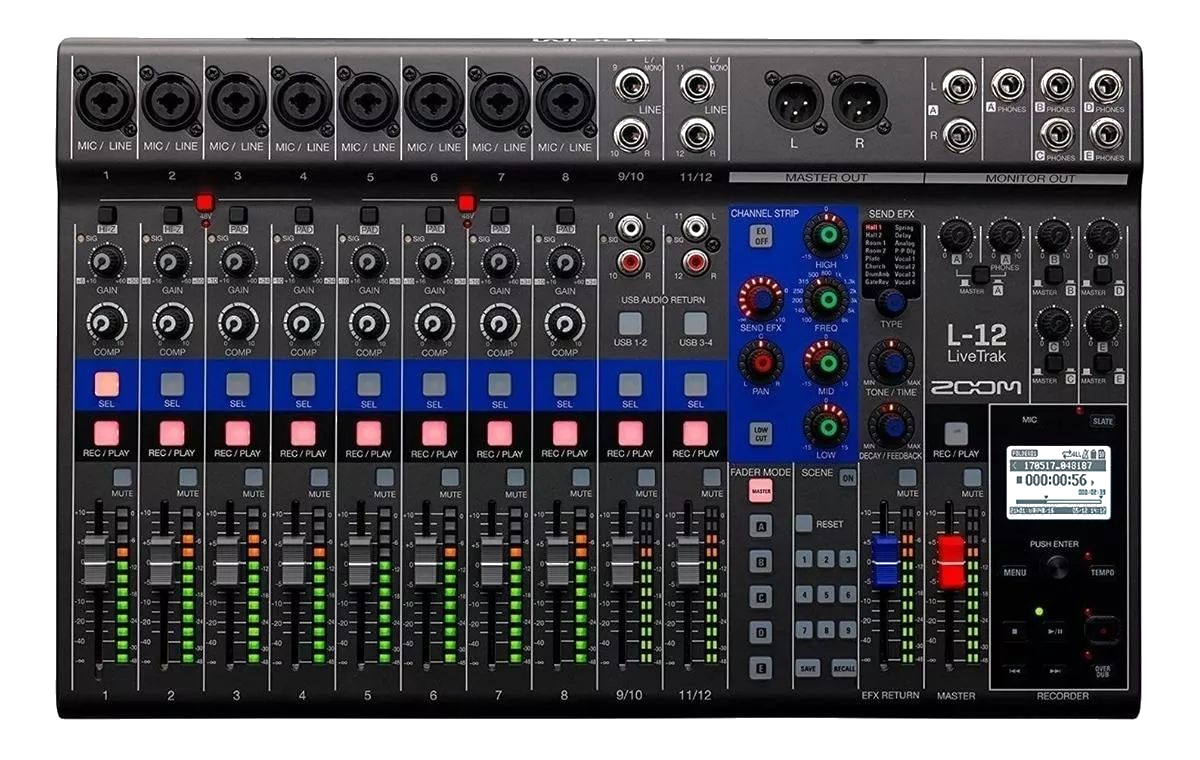Viewport: 1200px width, 760px height.
Task: Click the USB 1-2 audio return button
Action: click(x=630, y=323)
